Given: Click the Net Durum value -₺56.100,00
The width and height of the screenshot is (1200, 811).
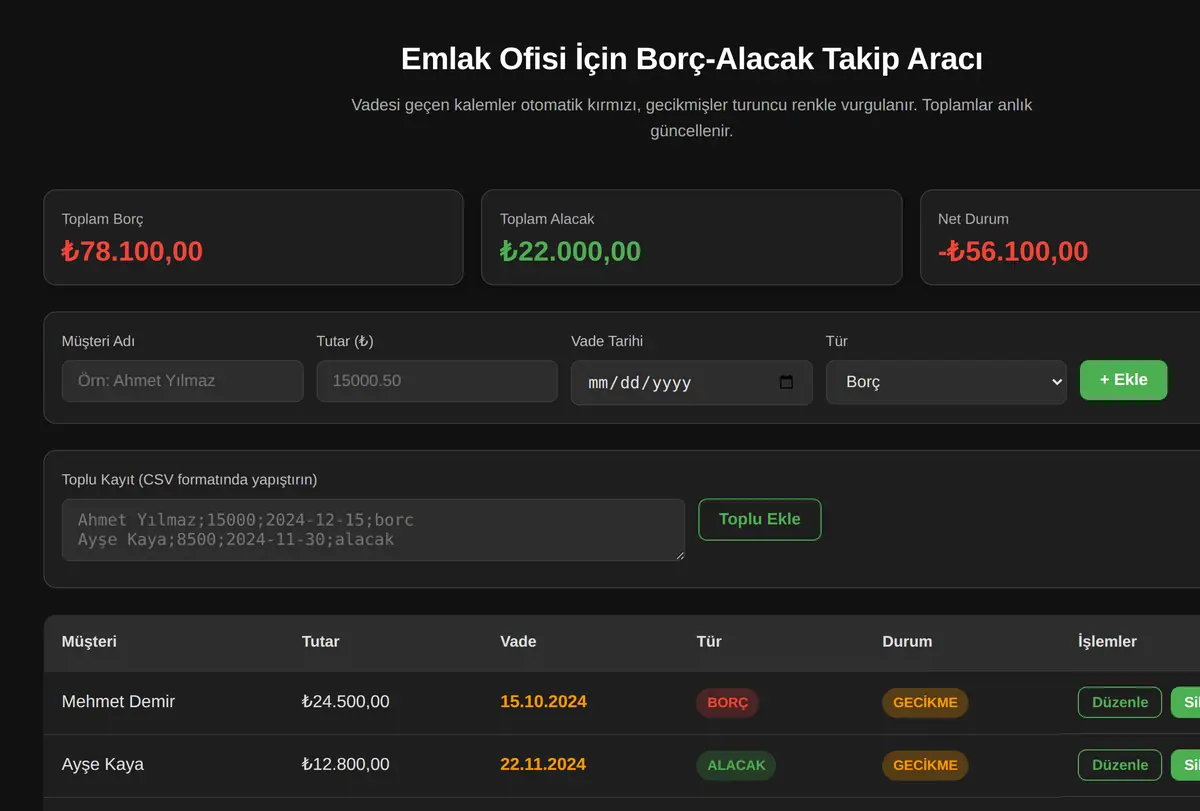Looking at the screenshot, I should point(1013,251).
